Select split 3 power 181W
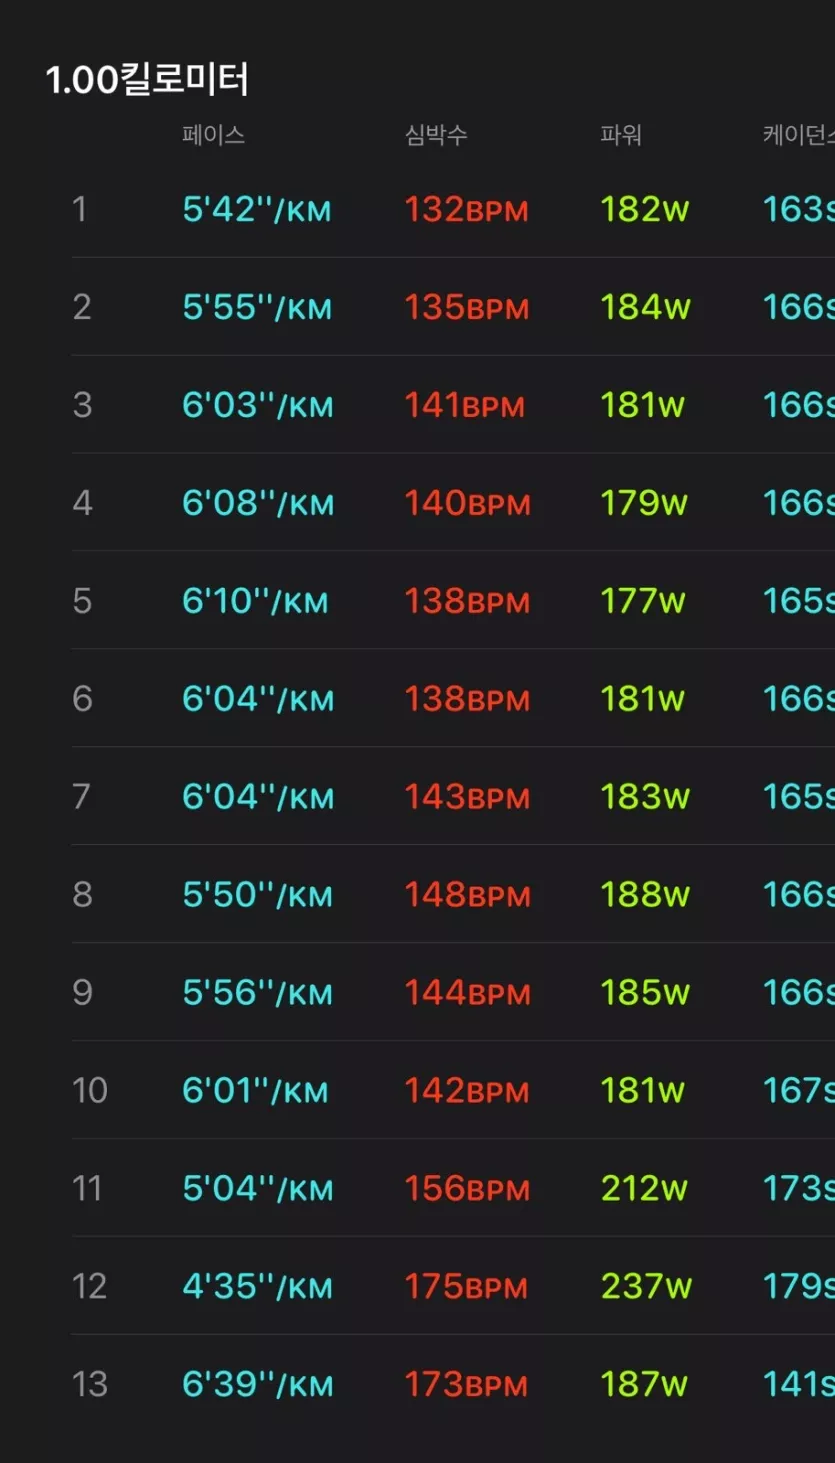The width and height of the screenshot is (835, 1463). (x=642, y=406)
